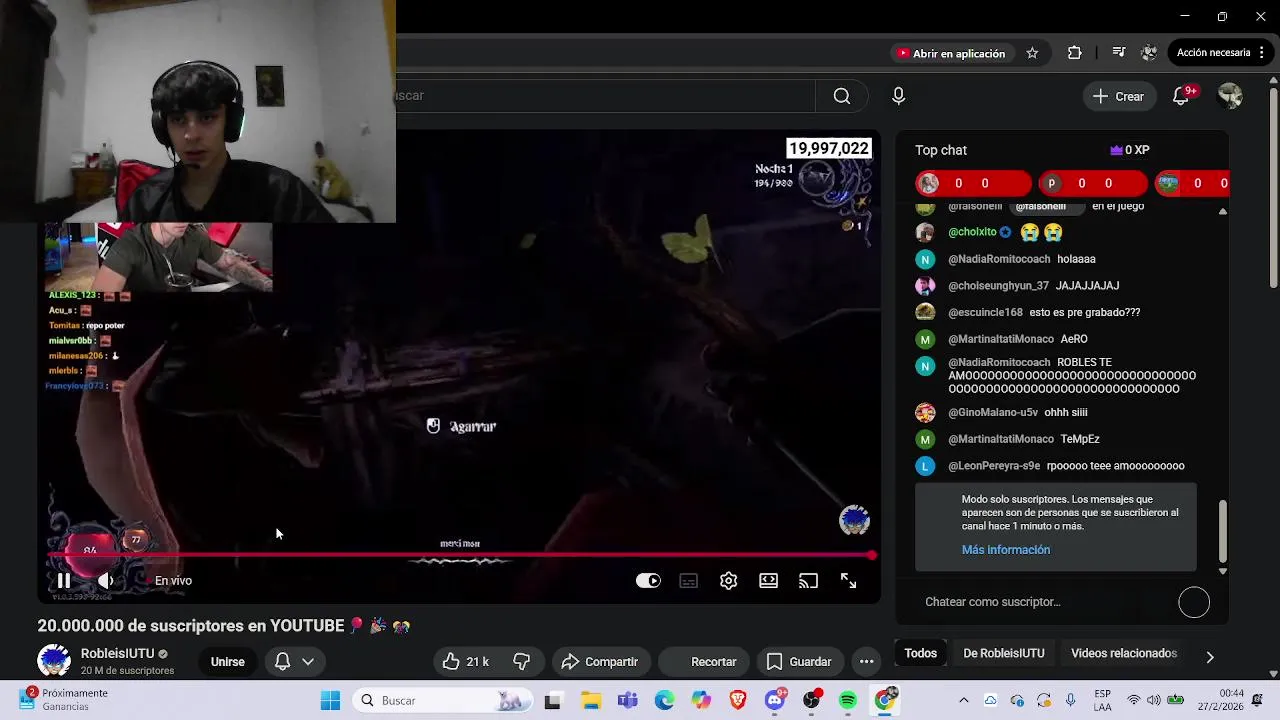The height and width of the screenshot is (720, 1280).
Task: Open ESP LAA language switcher
Action: tap(1102, 700)
